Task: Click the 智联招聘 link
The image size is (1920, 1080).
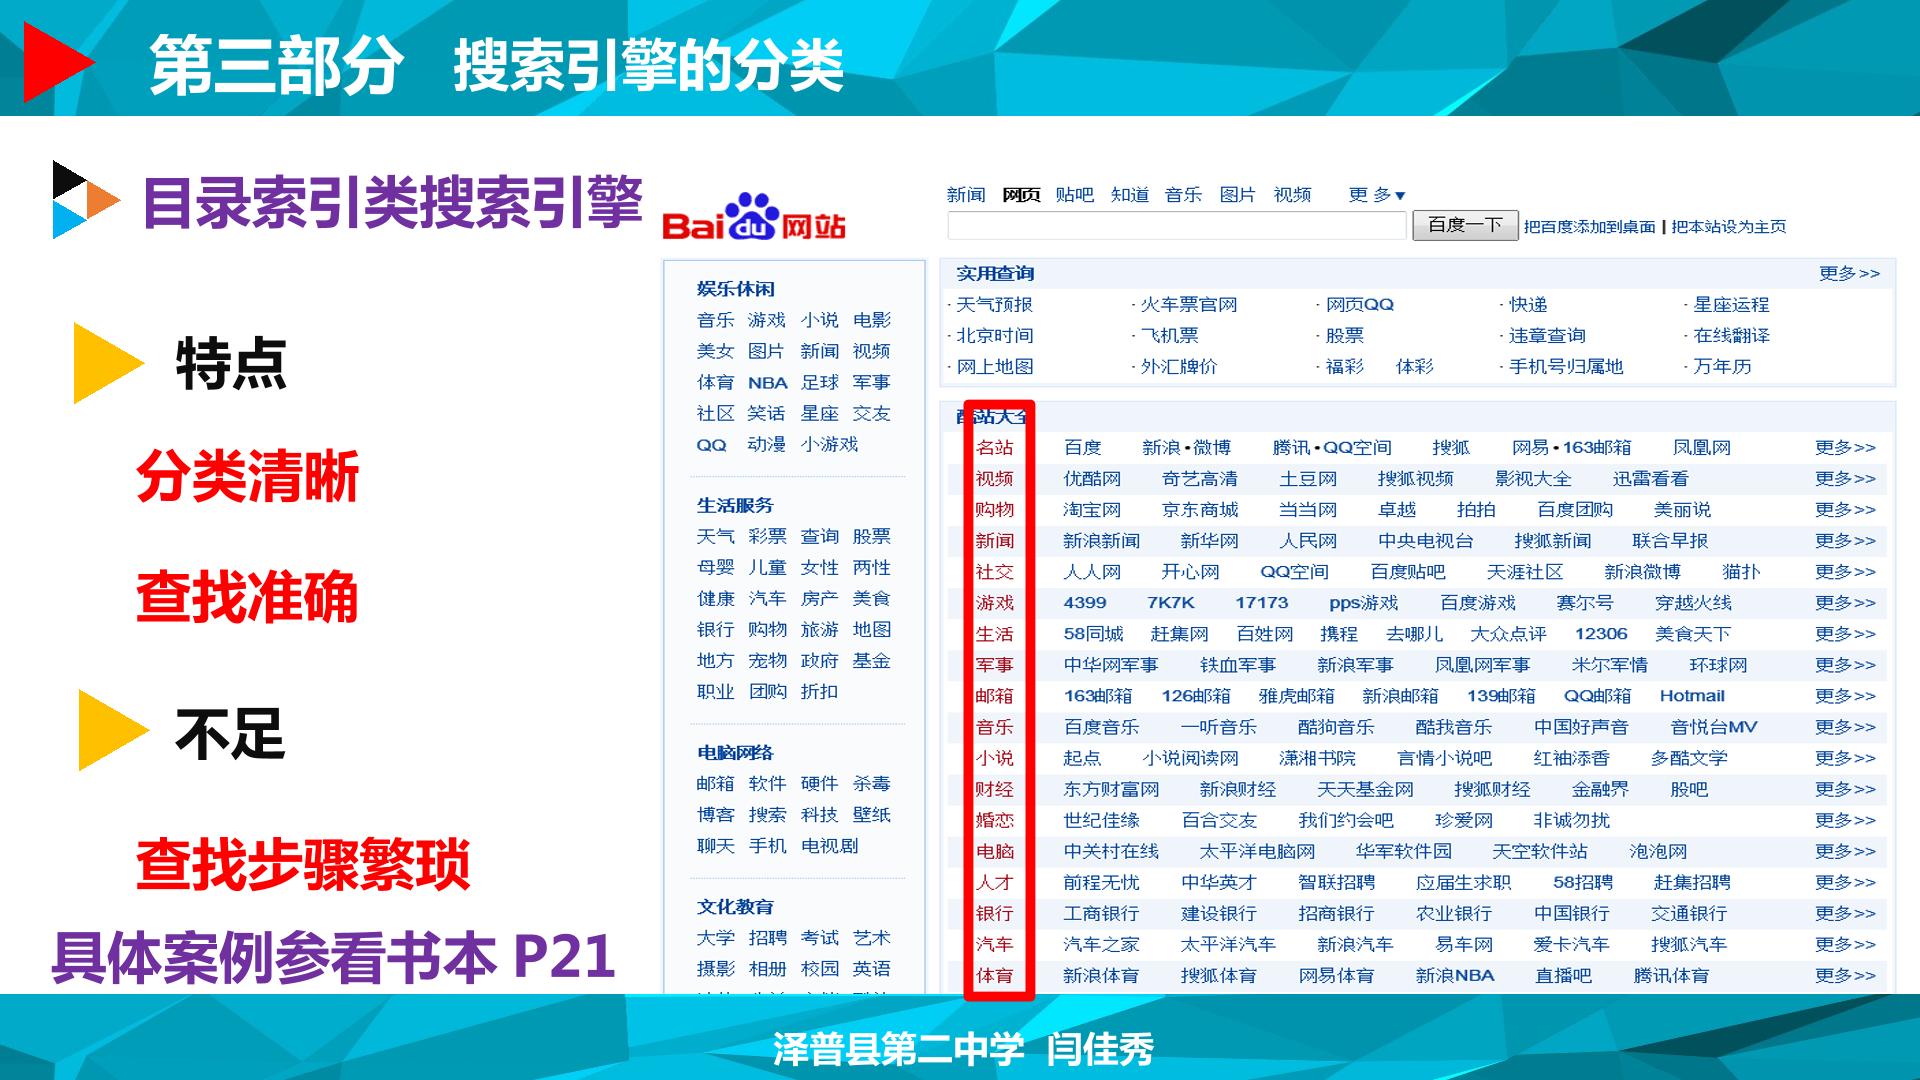Action: point(1336,882)
